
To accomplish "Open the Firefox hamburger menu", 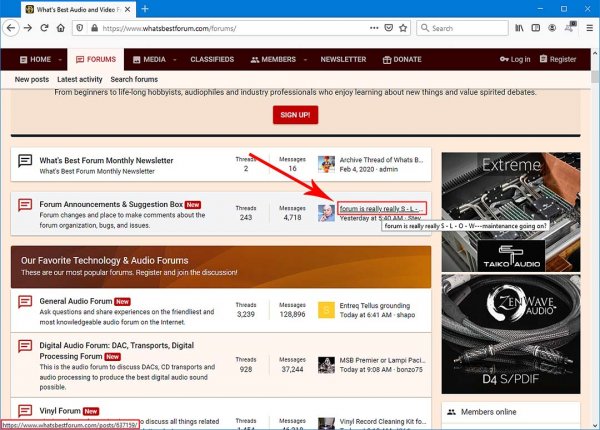I will [589, 28].
